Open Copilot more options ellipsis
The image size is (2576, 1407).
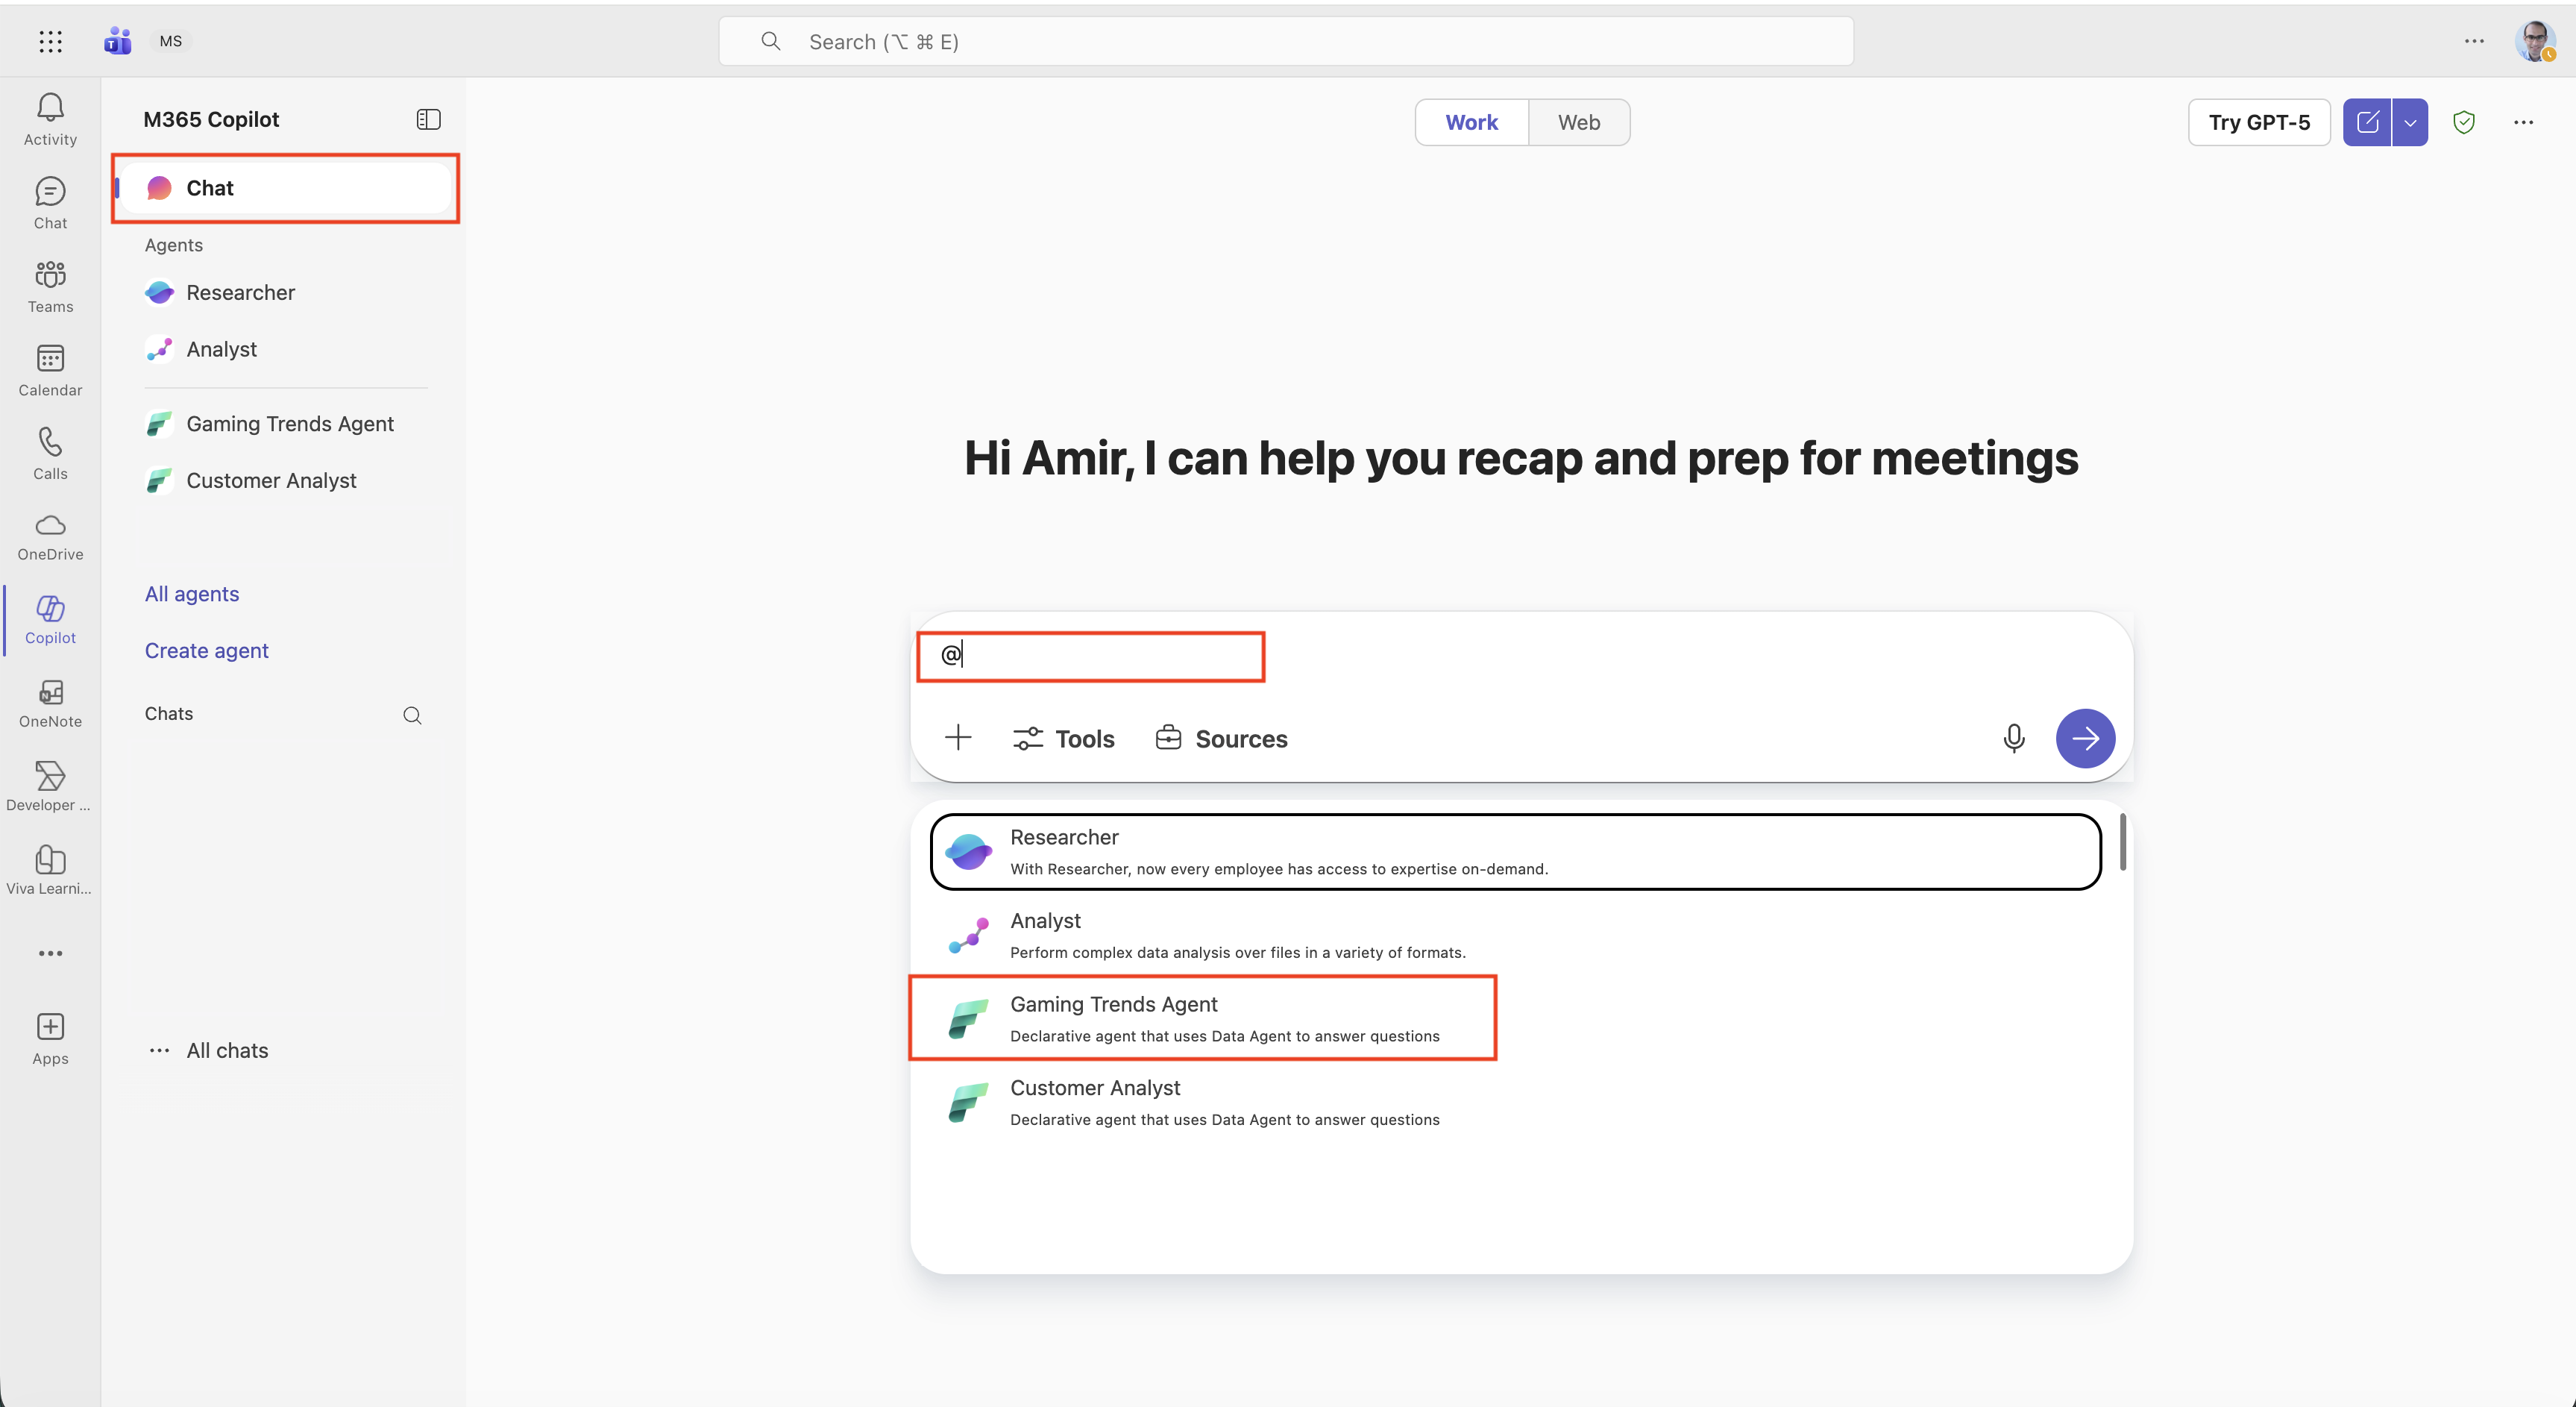pyautogui.click(x=2523, y=122)
